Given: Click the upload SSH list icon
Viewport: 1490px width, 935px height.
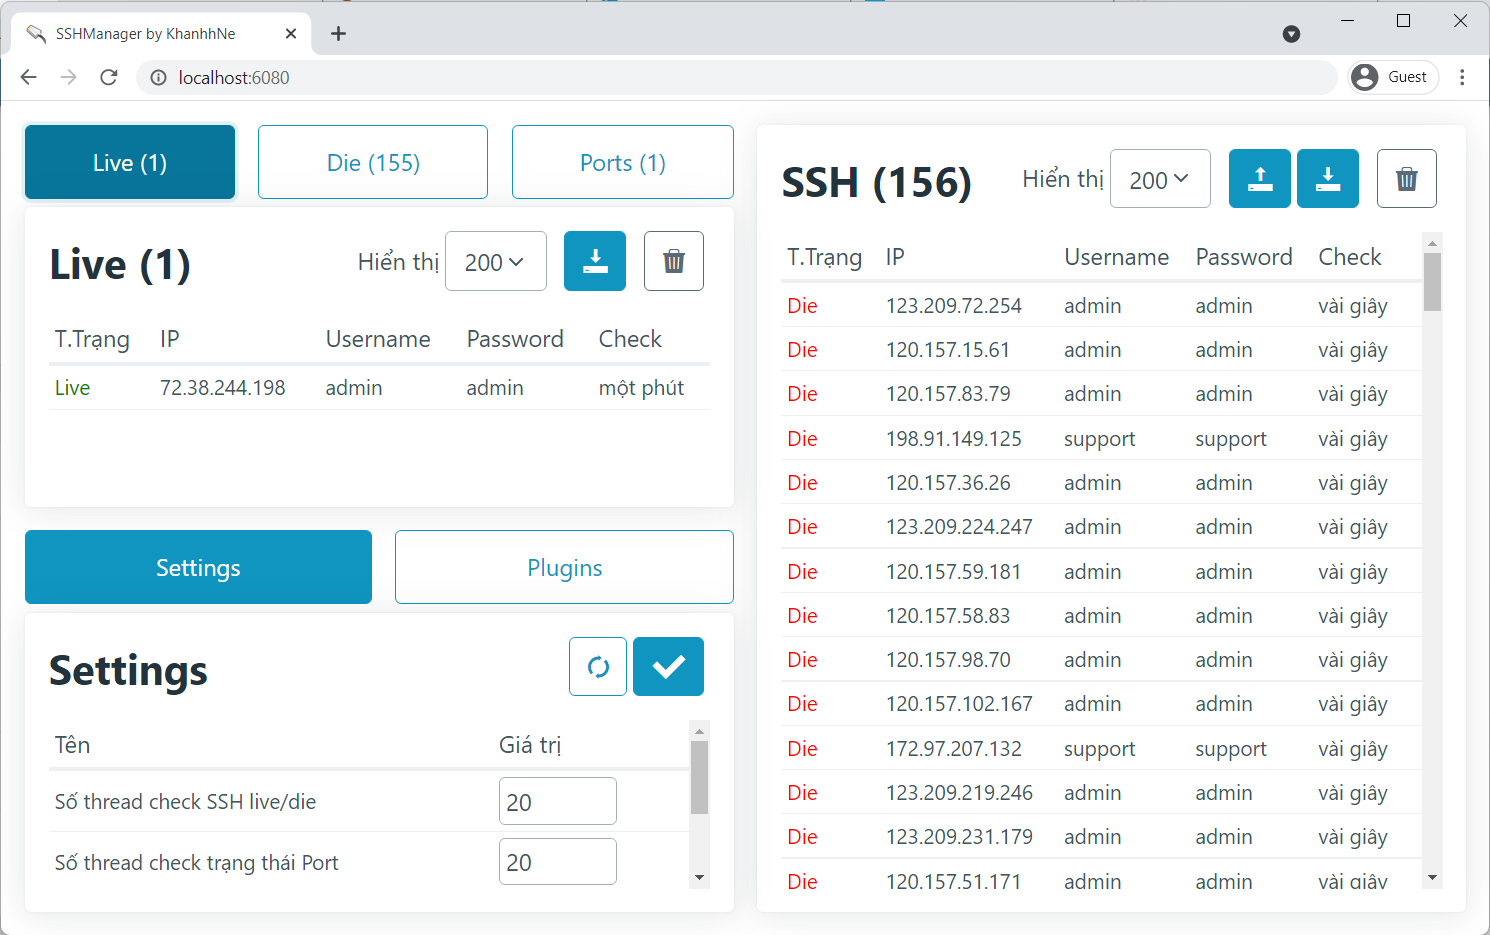Looking at the screenshot, I should (1259, 179).
